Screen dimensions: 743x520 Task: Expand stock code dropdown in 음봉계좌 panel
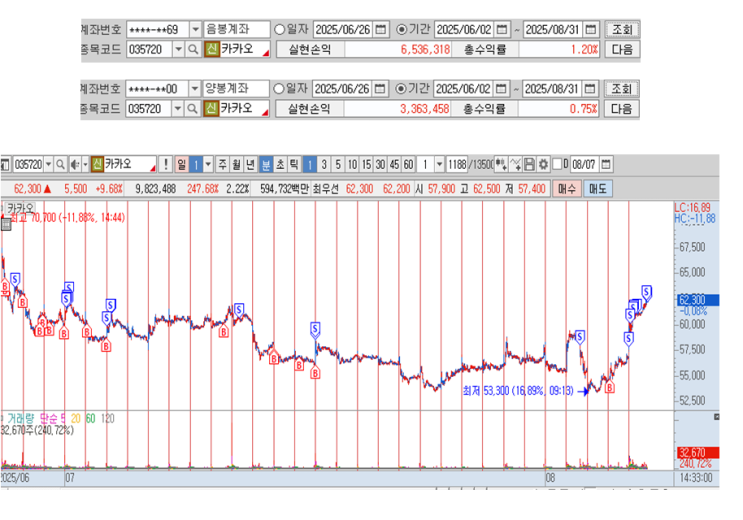(x=178, y=49)
